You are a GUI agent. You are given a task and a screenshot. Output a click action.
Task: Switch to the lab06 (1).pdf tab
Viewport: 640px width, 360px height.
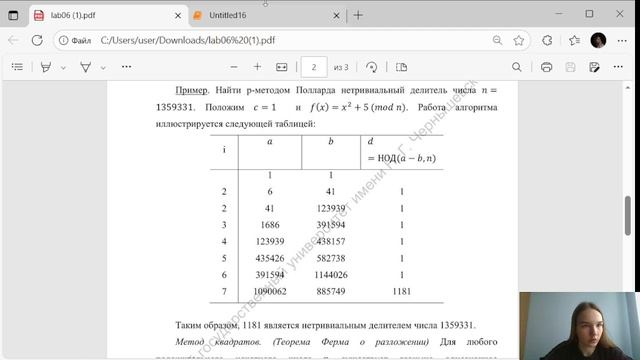[x=108, y=16]
